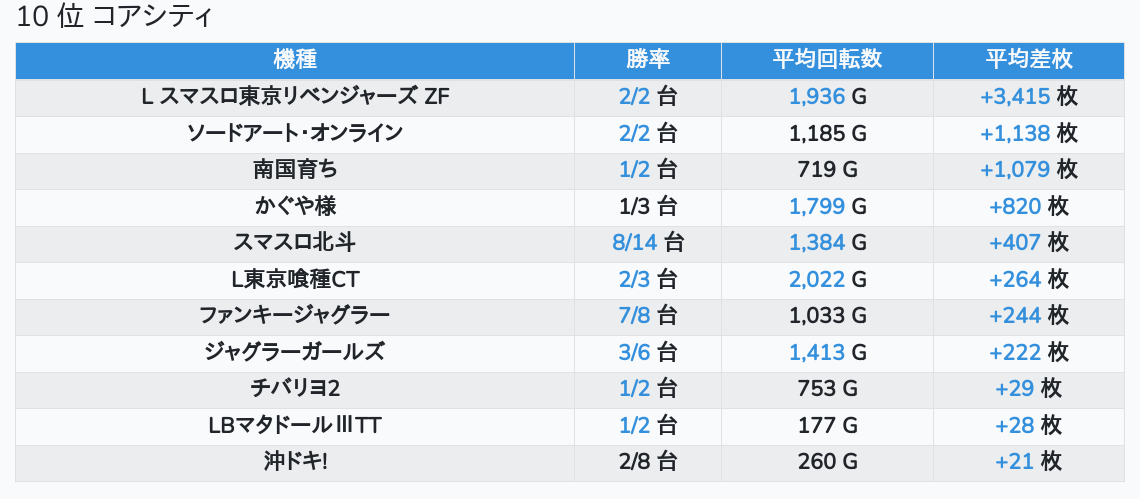Click the ジャグラーガールズ machine name

pos(294,352)
